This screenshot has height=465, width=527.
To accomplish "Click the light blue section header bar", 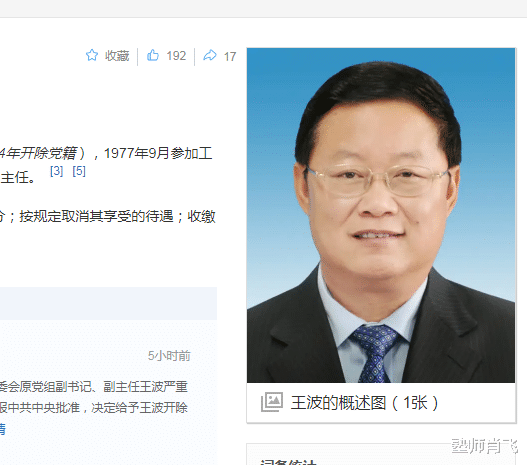I will (108, 303).
